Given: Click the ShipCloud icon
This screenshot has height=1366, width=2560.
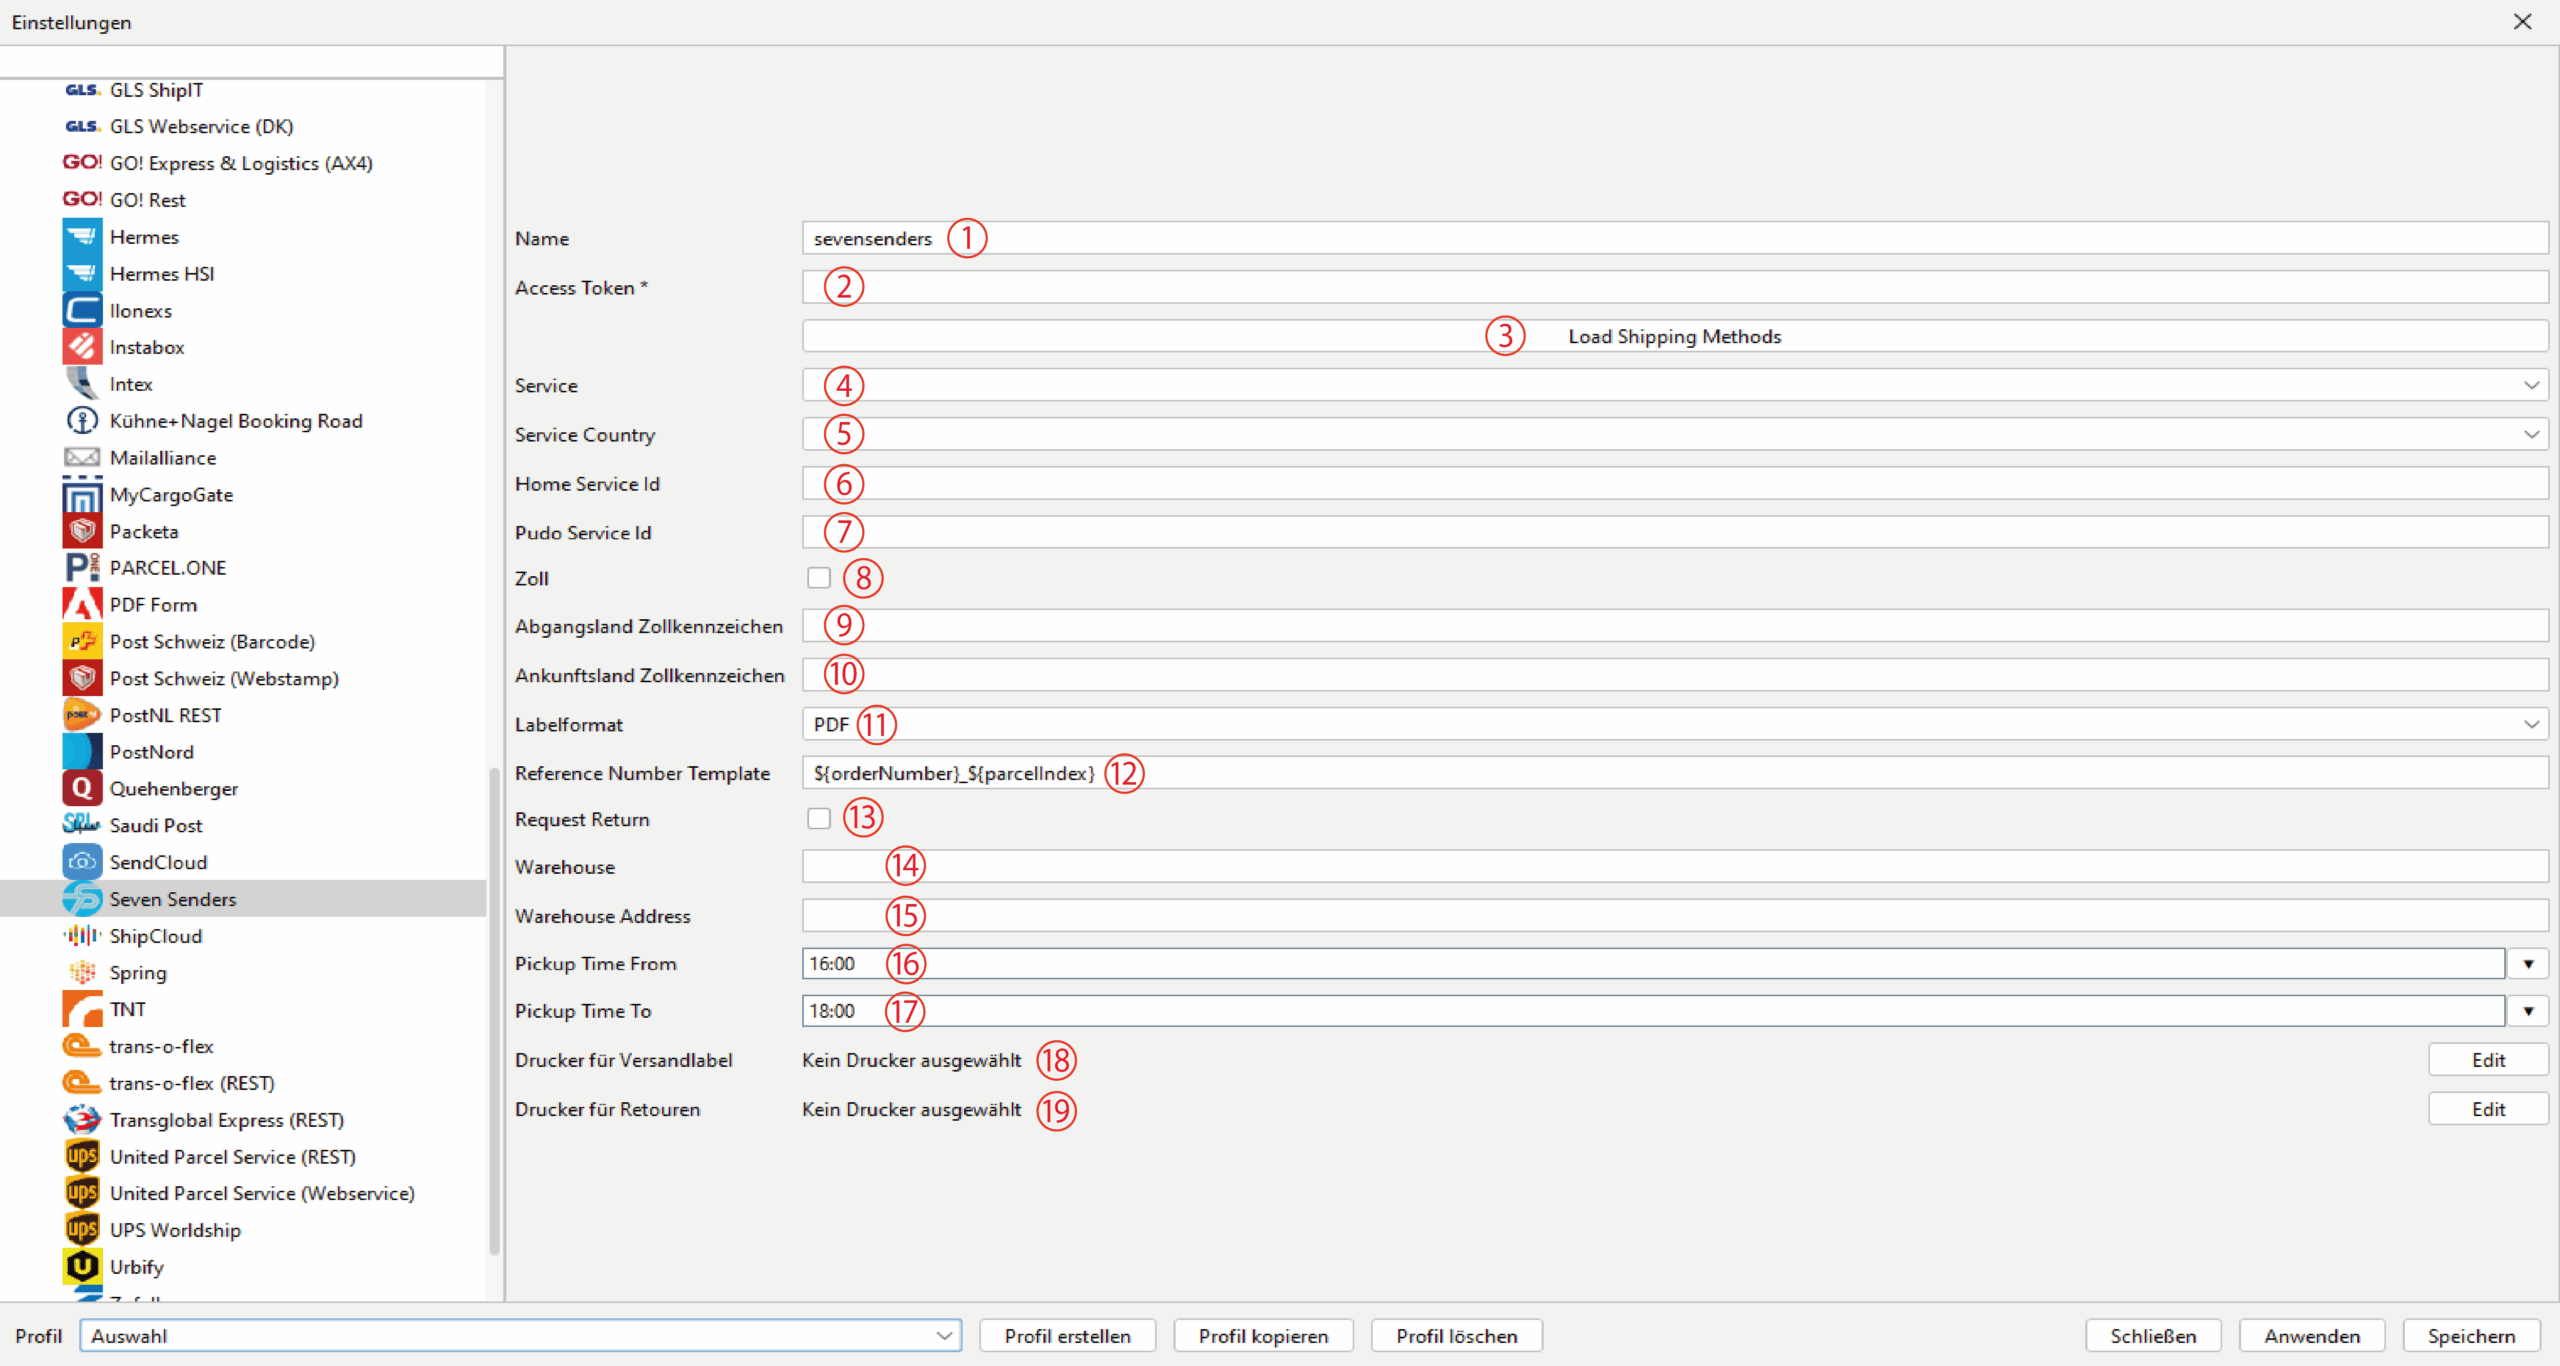Looking at the screenshot, I should 82,936.
